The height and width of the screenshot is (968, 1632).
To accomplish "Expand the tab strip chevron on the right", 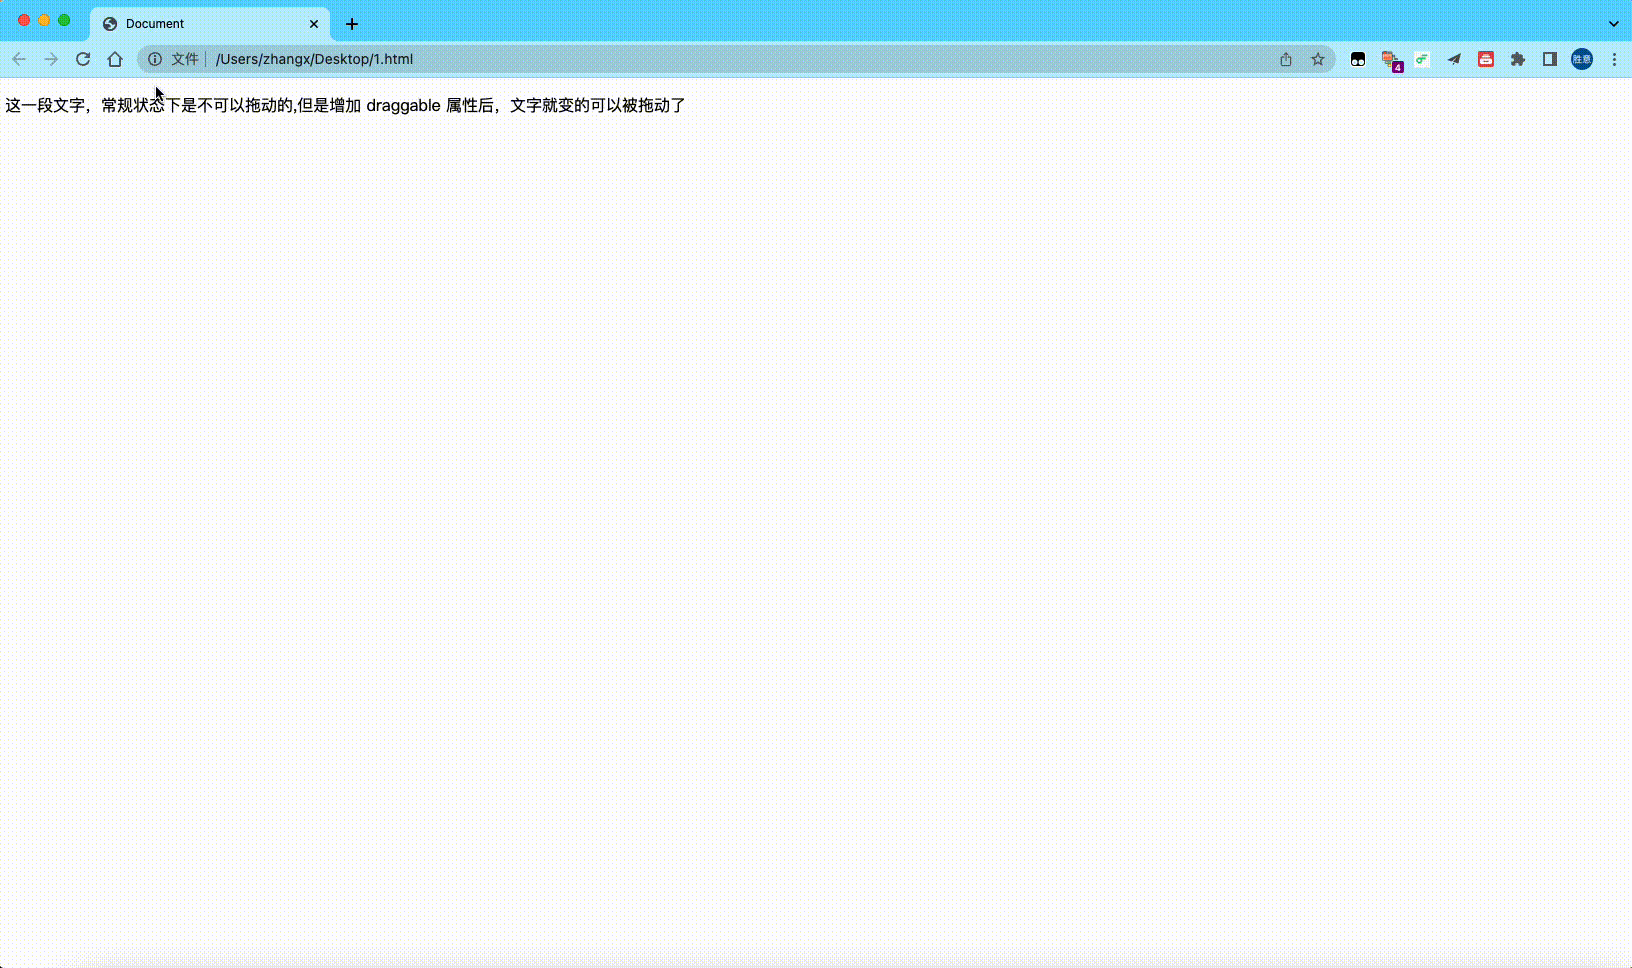I will (1614, 22).
